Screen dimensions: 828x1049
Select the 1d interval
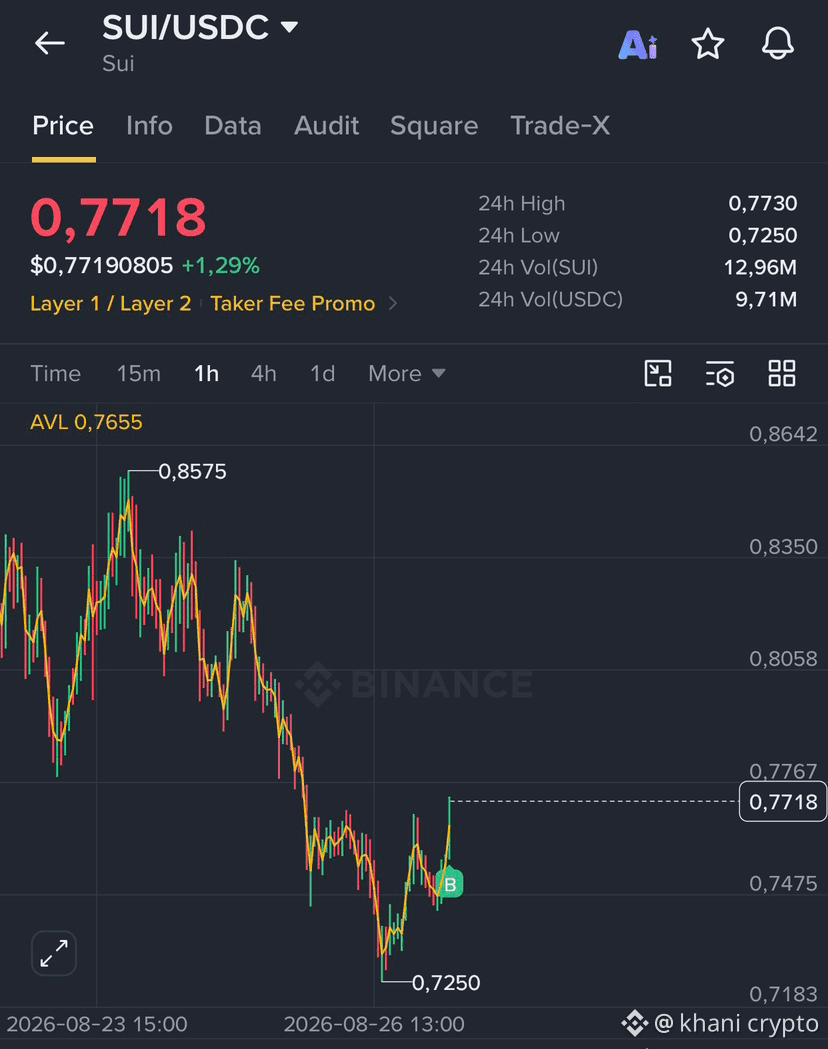pyautogui.click(x=322, y=373)
